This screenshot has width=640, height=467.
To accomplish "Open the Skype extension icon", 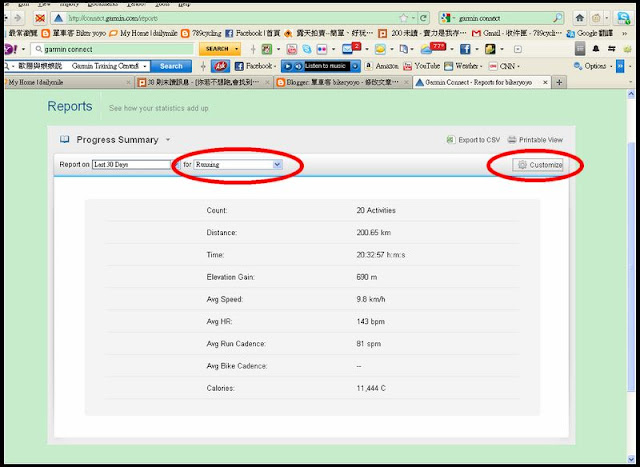I will tap(623, 18).
